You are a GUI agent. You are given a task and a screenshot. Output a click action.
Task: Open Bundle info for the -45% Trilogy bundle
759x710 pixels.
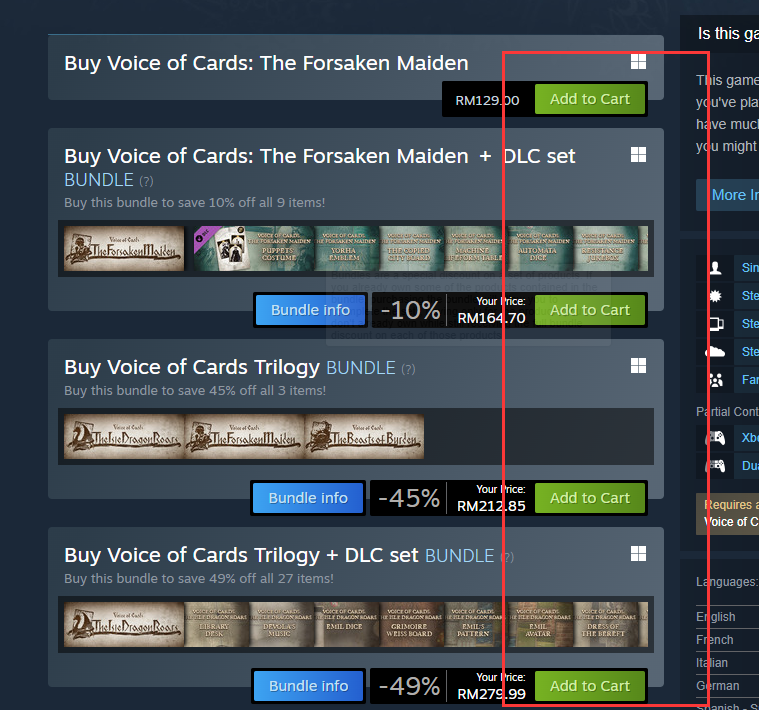click(x=308, y=498)
